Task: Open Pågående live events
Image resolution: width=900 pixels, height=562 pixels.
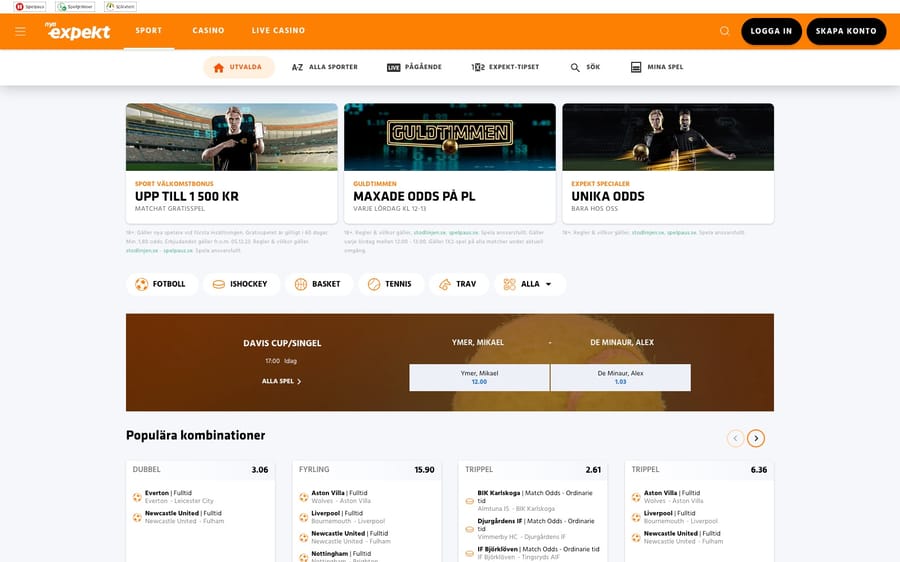Action: 414,67
